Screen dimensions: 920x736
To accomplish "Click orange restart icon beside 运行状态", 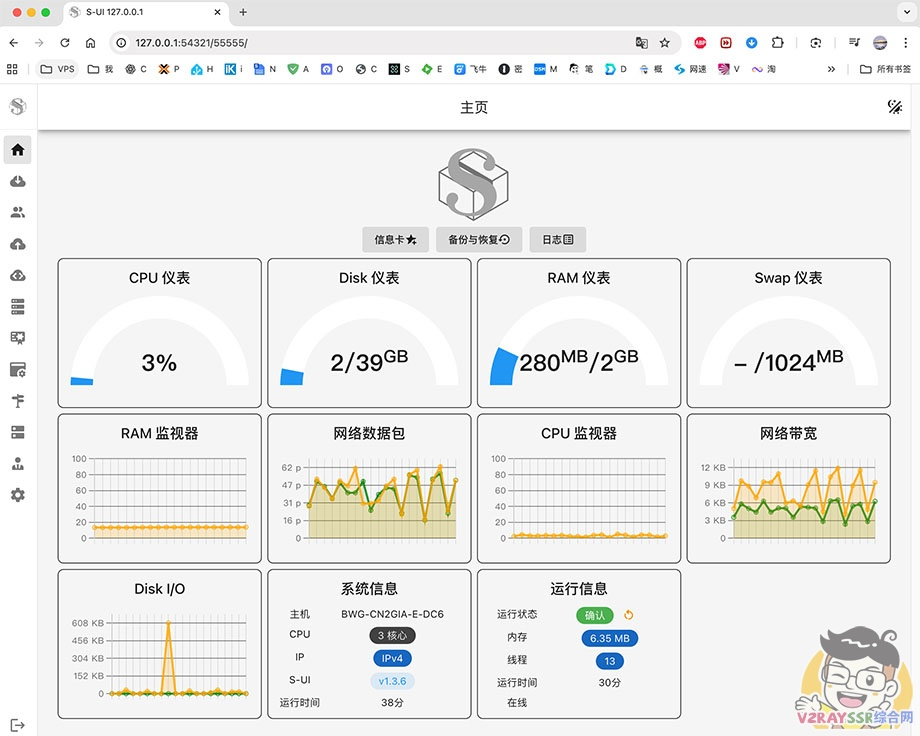I will click(x=629, y=615).
